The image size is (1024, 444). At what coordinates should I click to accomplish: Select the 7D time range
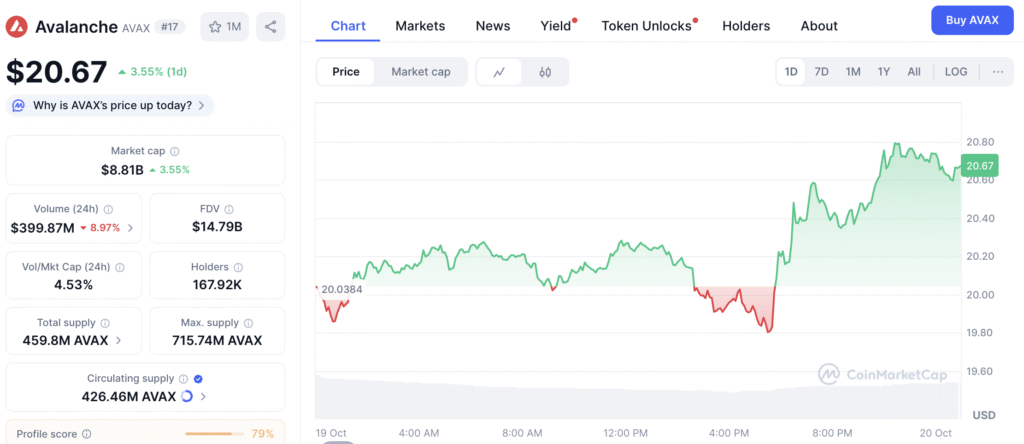(821, 72)
